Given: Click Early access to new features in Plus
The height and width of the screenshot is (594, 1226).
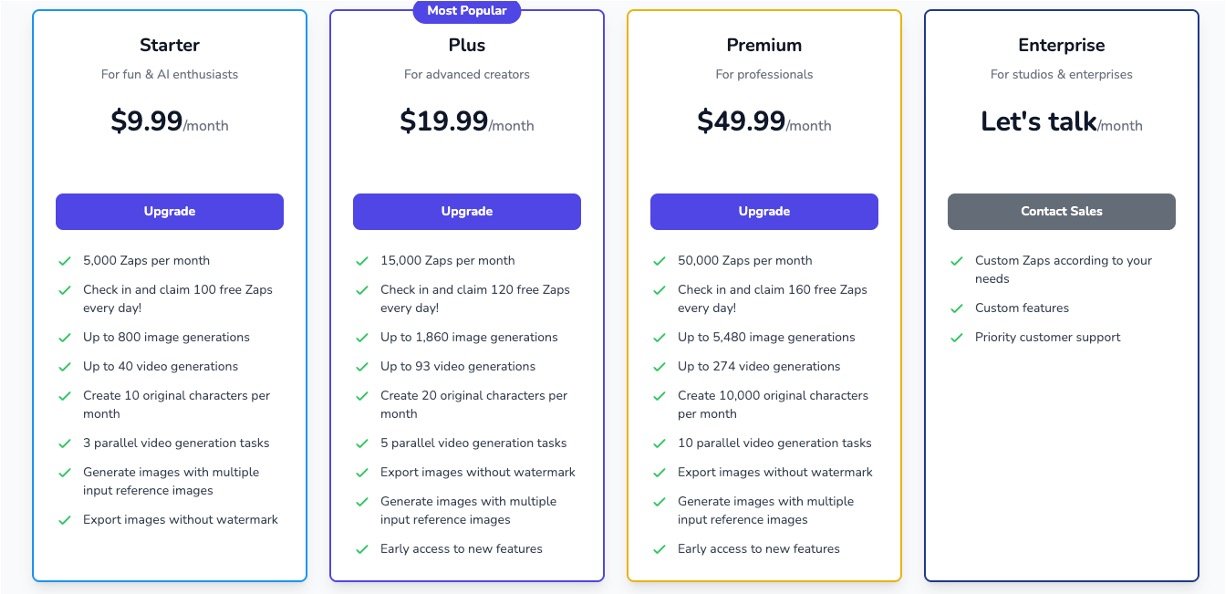Looking at the screenshot, I should click(461, 549).
